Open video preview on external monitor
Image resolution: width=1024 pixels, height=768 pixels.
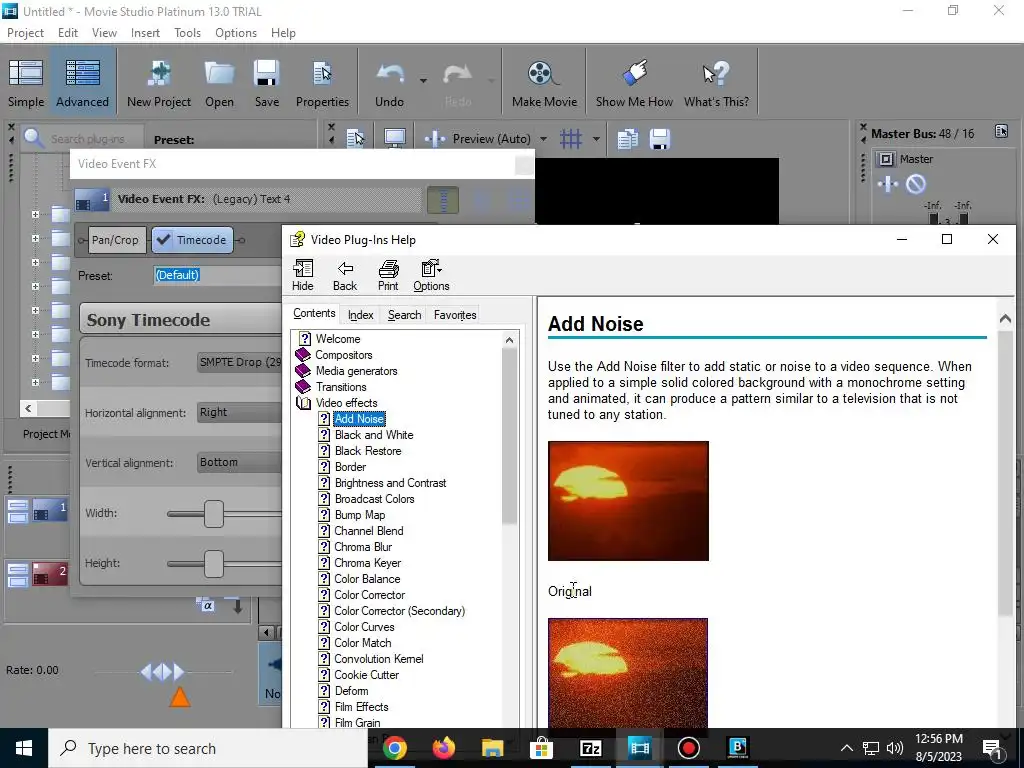[x=394, y=138]
